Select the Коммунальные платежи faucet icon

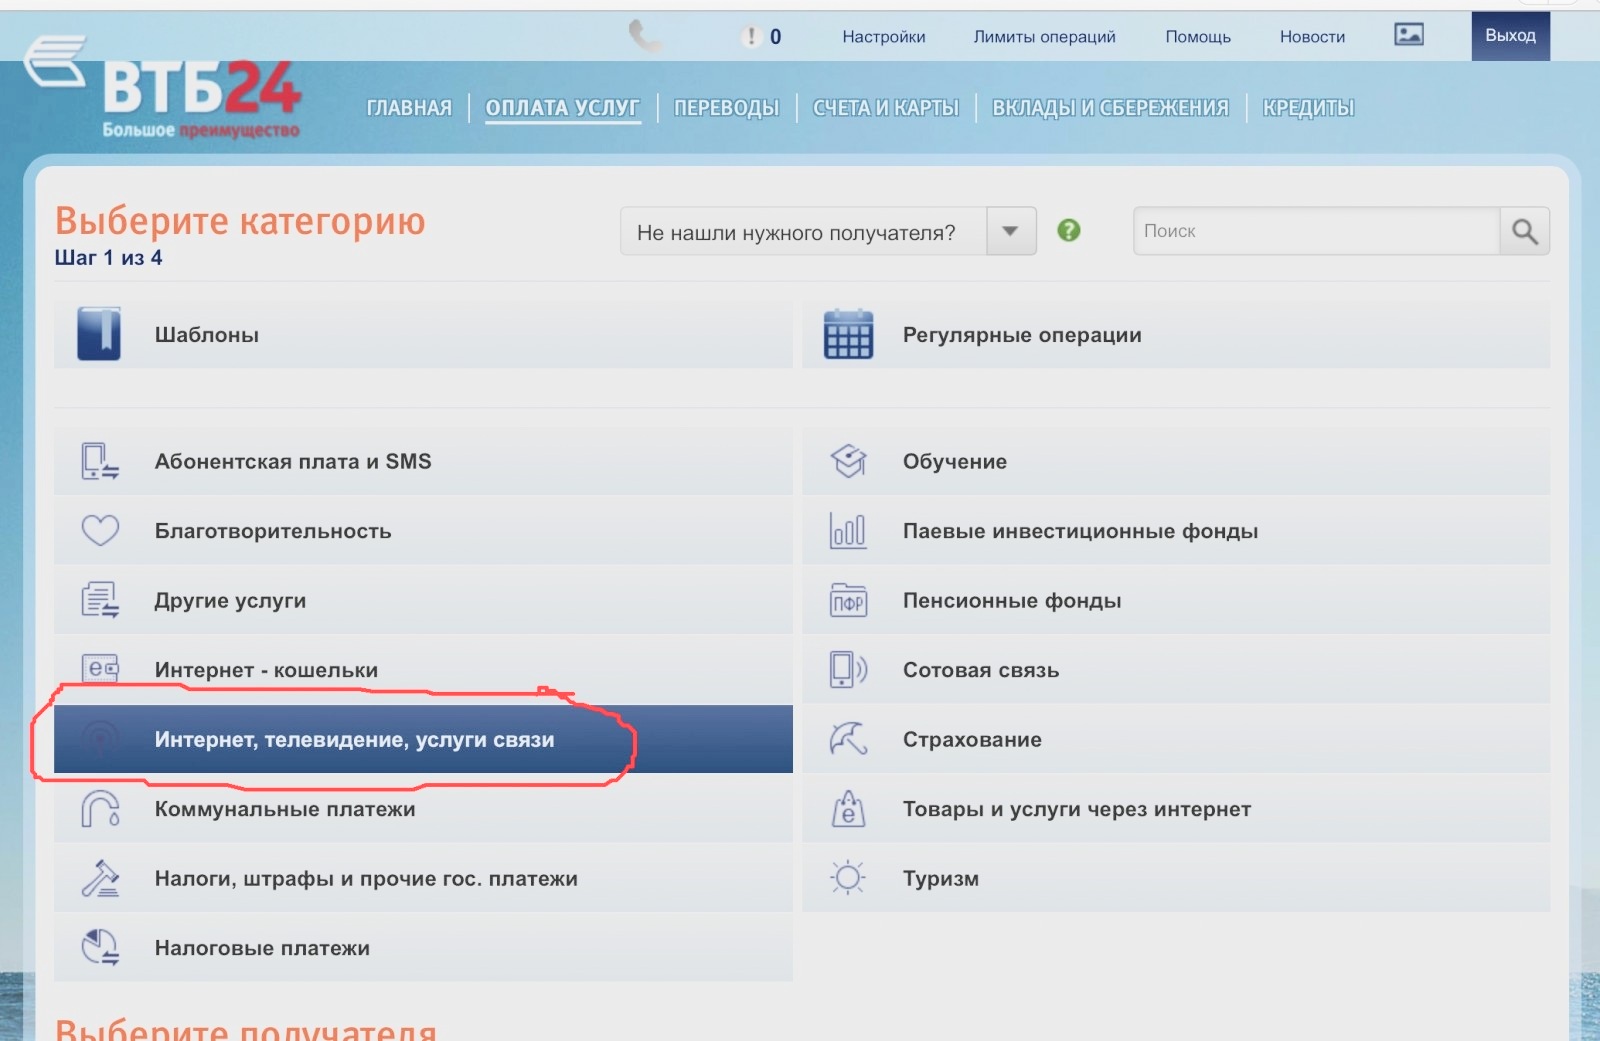point(99,809)
